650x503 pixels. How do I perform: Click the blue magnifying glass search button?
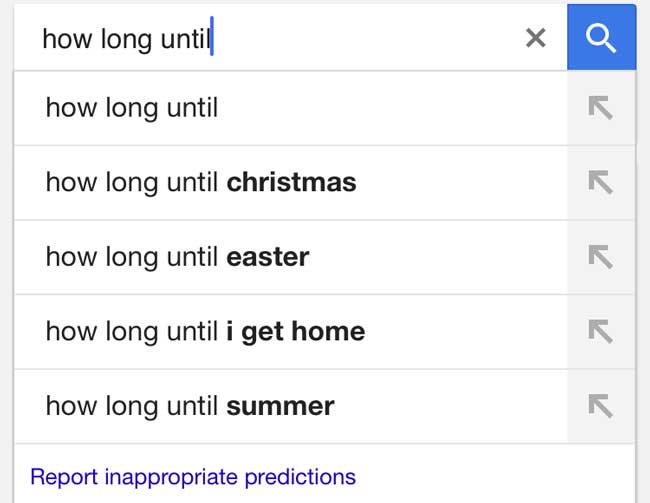pyautogui.click(x=600, y=37)
